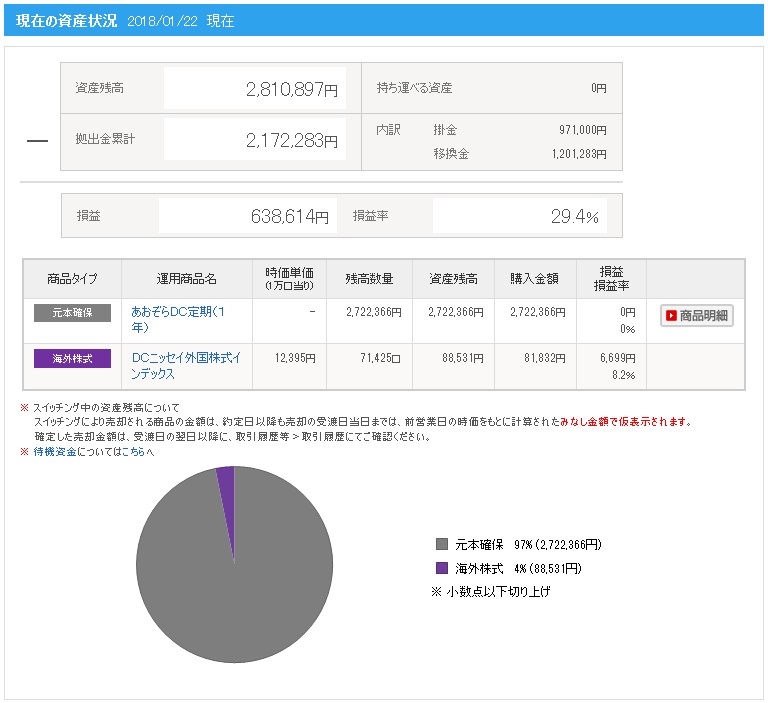Click the 時価単価 column header
Screen dimensions: 768x703
click(289, 279)
